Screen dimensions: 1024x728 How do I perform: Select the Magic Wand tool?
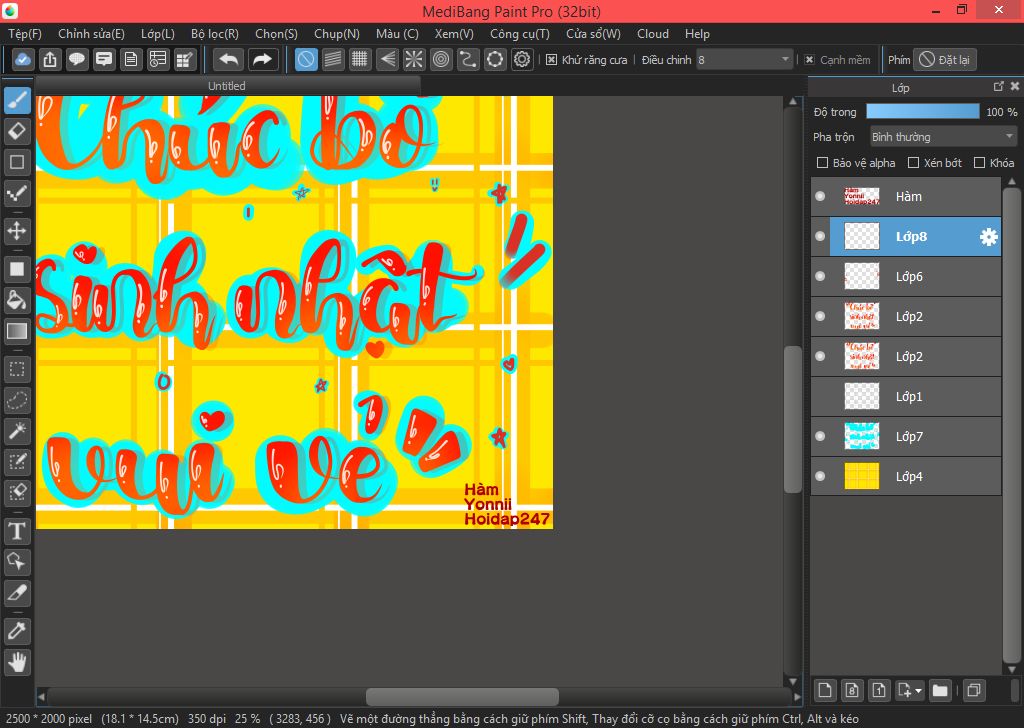click(17, 431)
